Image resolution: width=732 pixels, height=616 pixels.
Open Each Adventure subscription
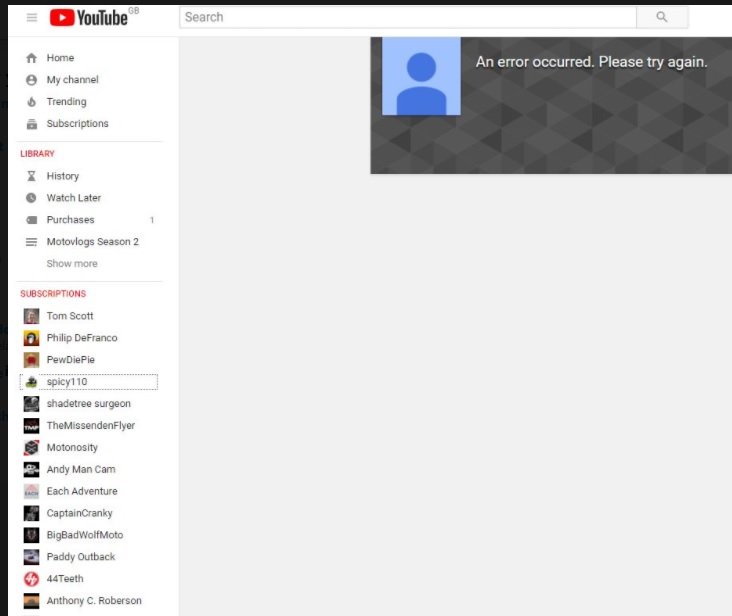(82, 491)
